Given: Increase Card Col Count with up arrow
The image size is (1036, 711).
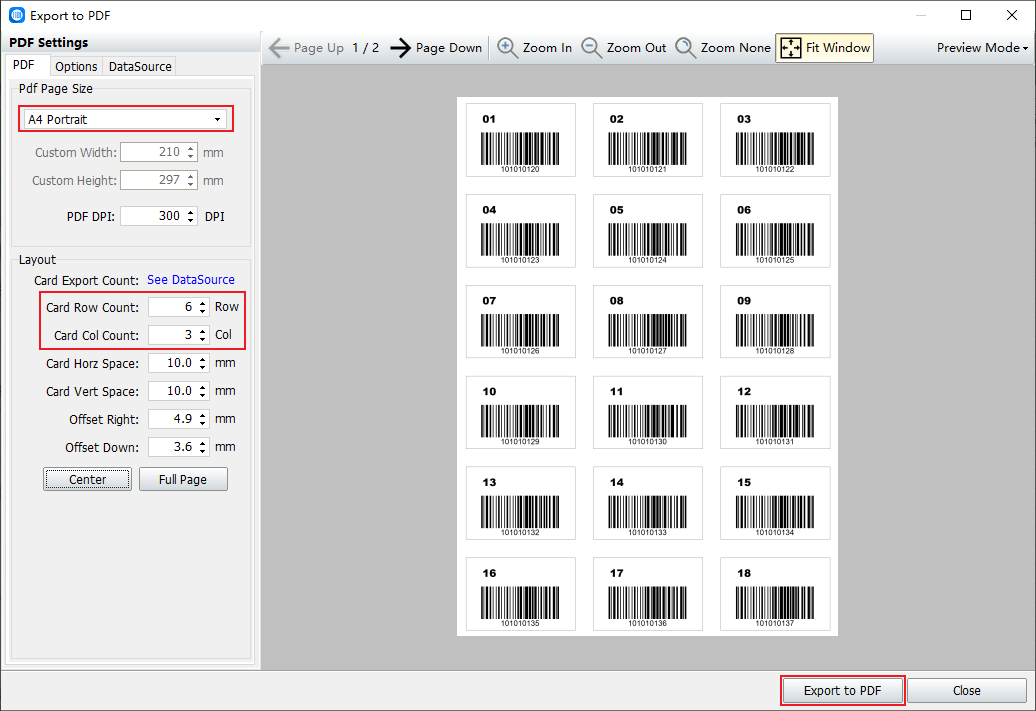Looking at the screenshot, I should [x=203, y=330].
